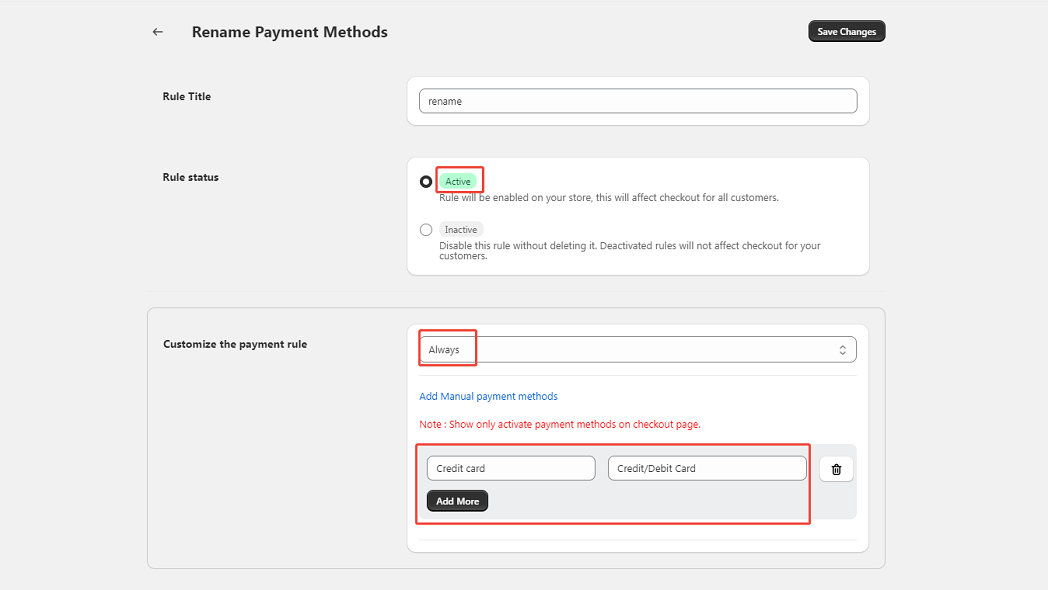Edit the Credit/Debit Card rename field
Image resolution: width=1048 pixels, height=590 pixels.
point(706,468)
